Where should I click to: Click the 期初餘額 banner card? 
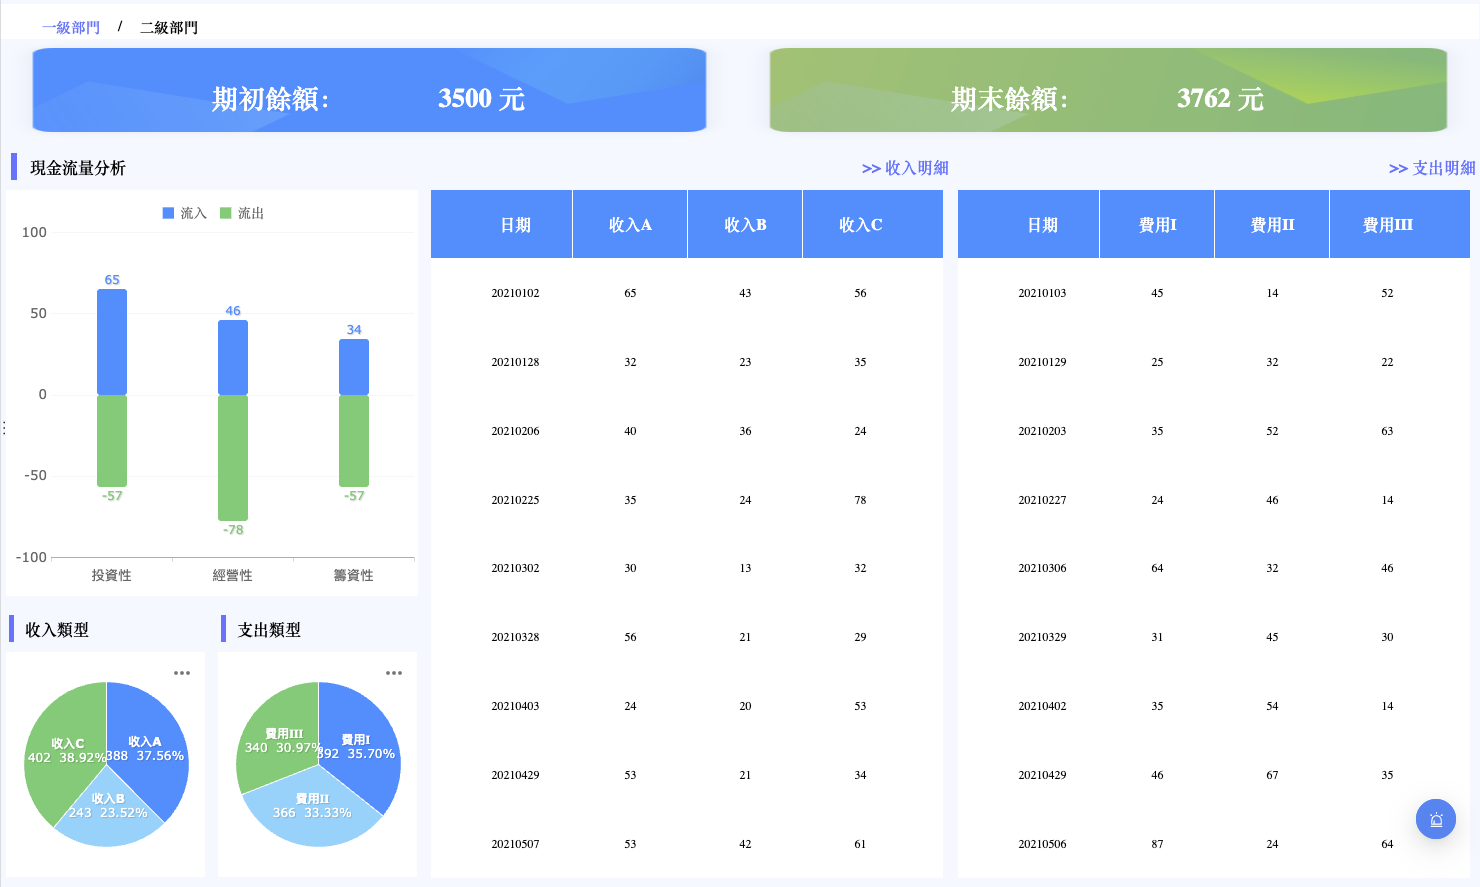click(369, 90)
